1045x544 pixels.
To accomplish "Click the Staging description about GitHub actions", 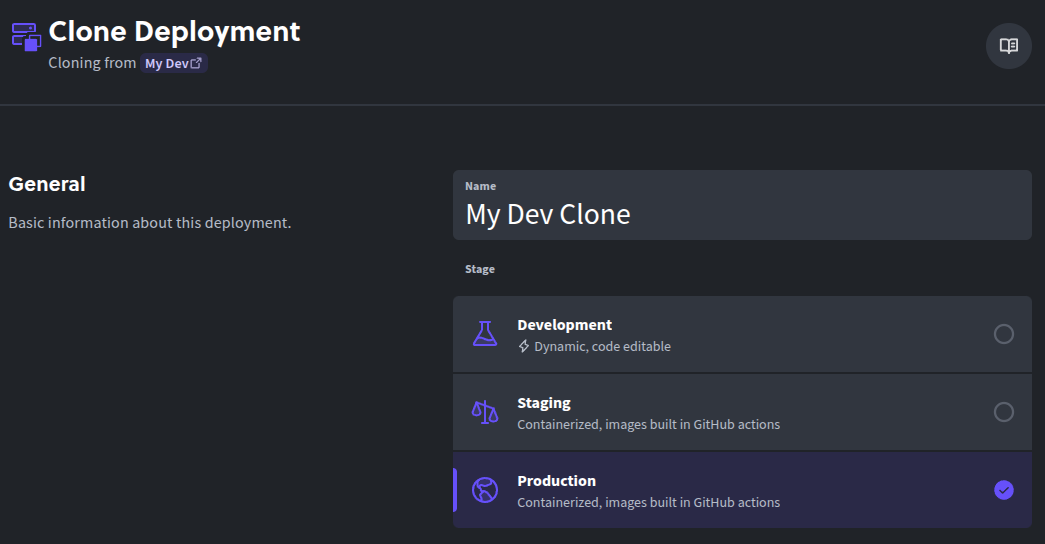I will [x=648, y=425].
